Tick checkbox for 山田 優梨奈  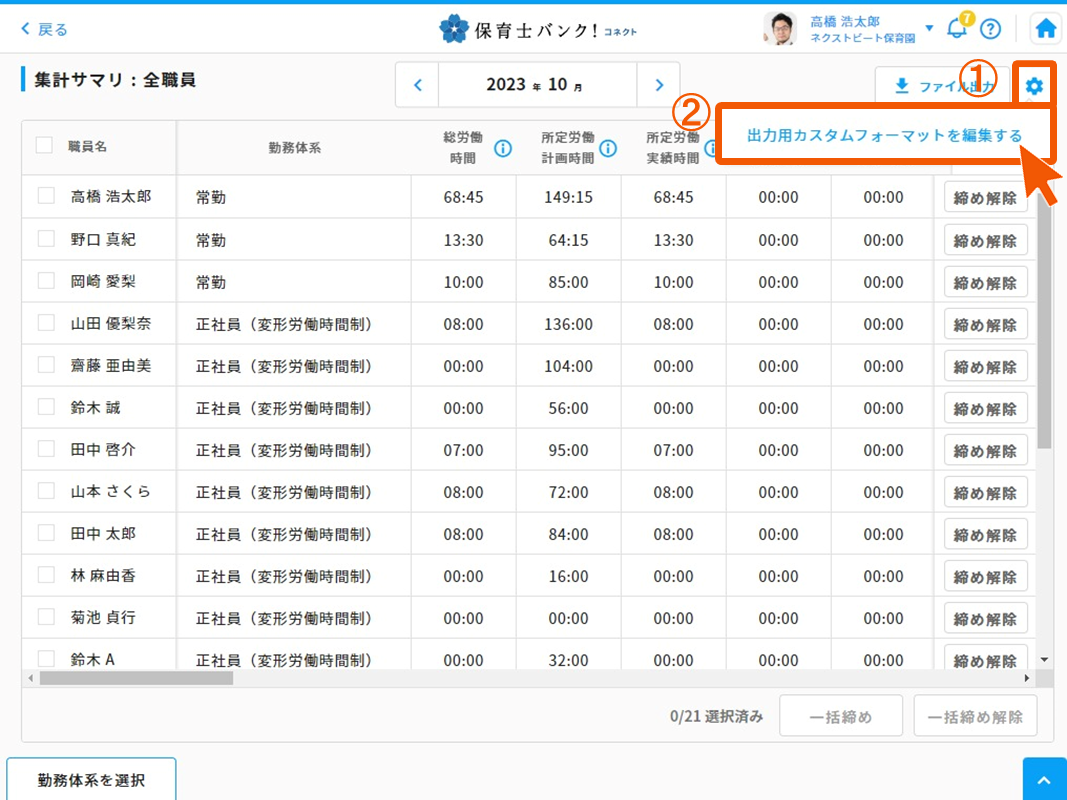pos(46,323)
